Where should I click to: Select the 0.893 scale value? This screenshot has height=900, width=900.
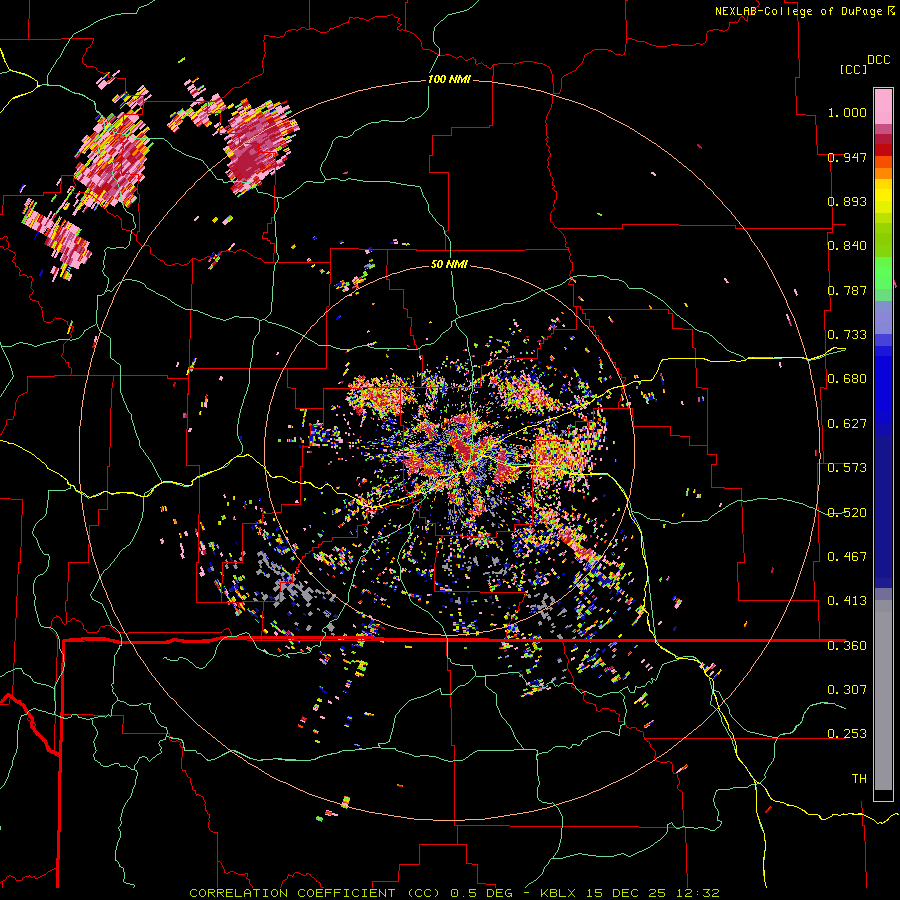click(x=847, y=201)
